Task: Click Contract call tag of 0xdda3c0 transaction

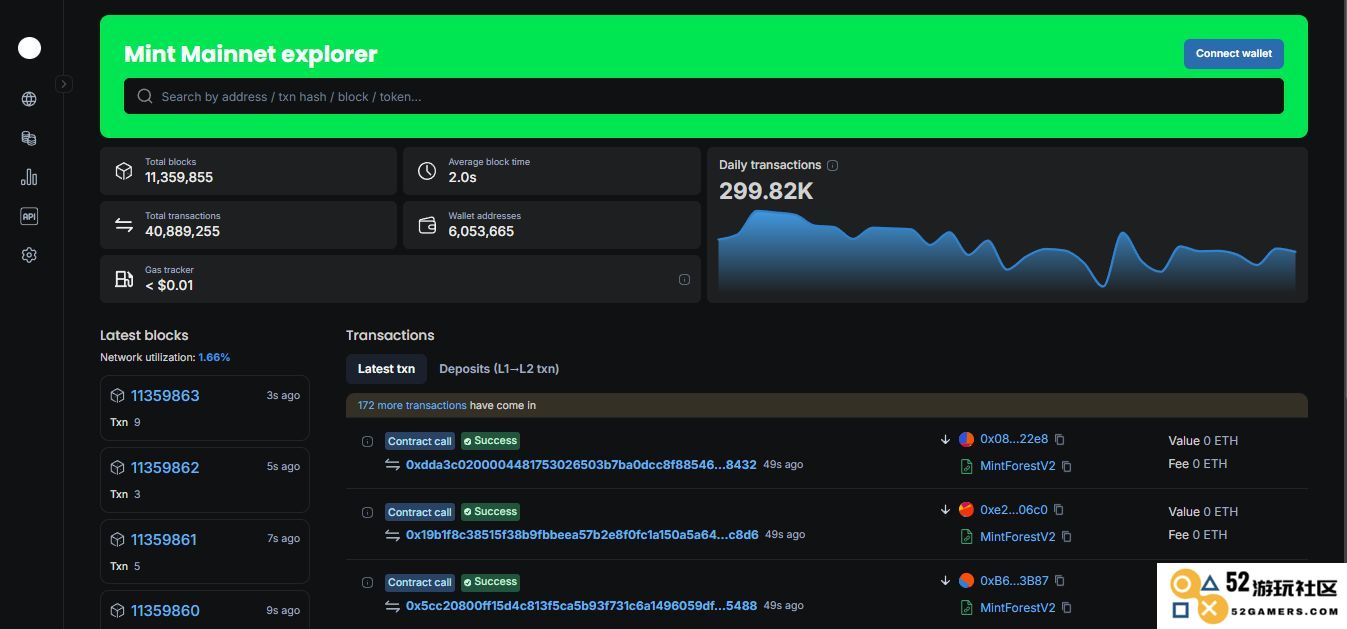Action: coord(420,441)
